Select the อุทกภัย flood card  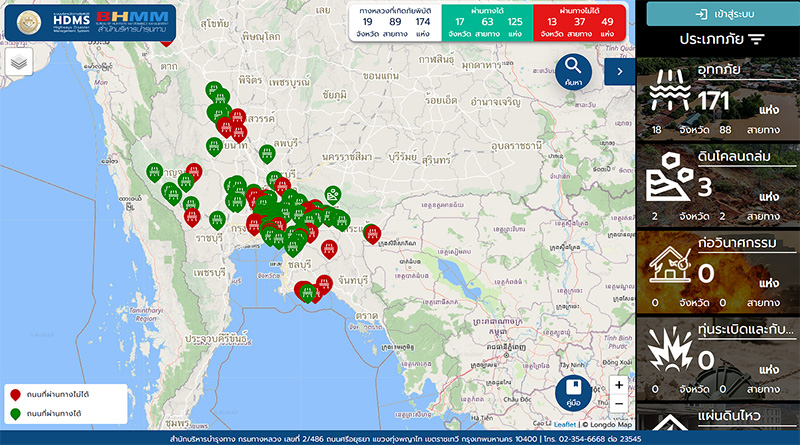click(718, 100)
